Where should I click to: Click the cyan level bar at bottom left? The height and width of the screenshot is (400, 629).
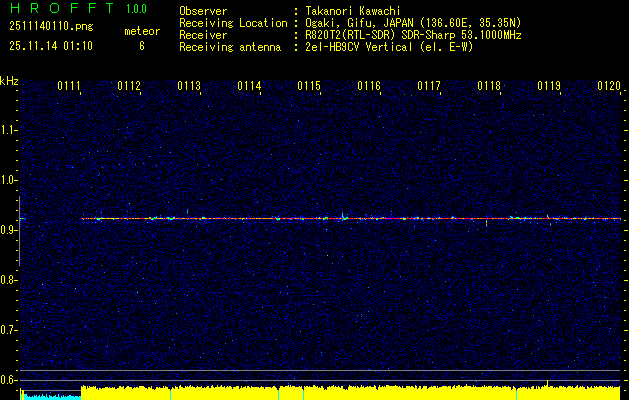pyautogui.click(x=50, y=396)
